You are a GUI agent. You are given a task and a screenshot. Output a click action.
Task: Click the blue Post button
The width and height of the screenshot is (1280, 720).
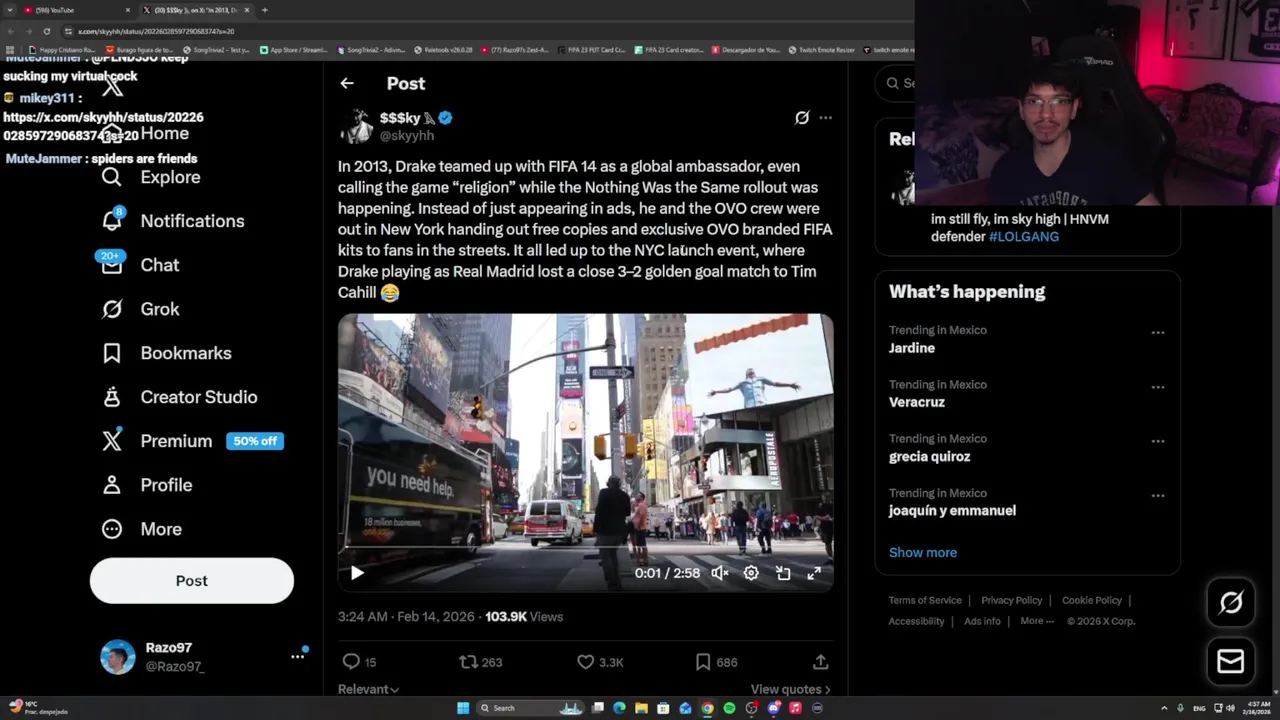pos(192,581)
